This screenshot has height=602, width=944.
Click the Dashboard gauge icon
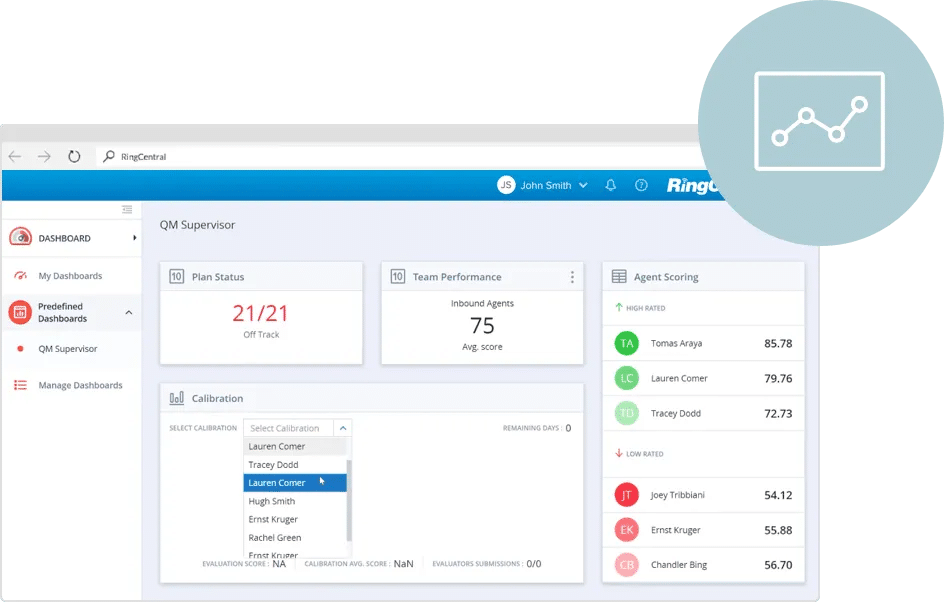click(20, 238)
